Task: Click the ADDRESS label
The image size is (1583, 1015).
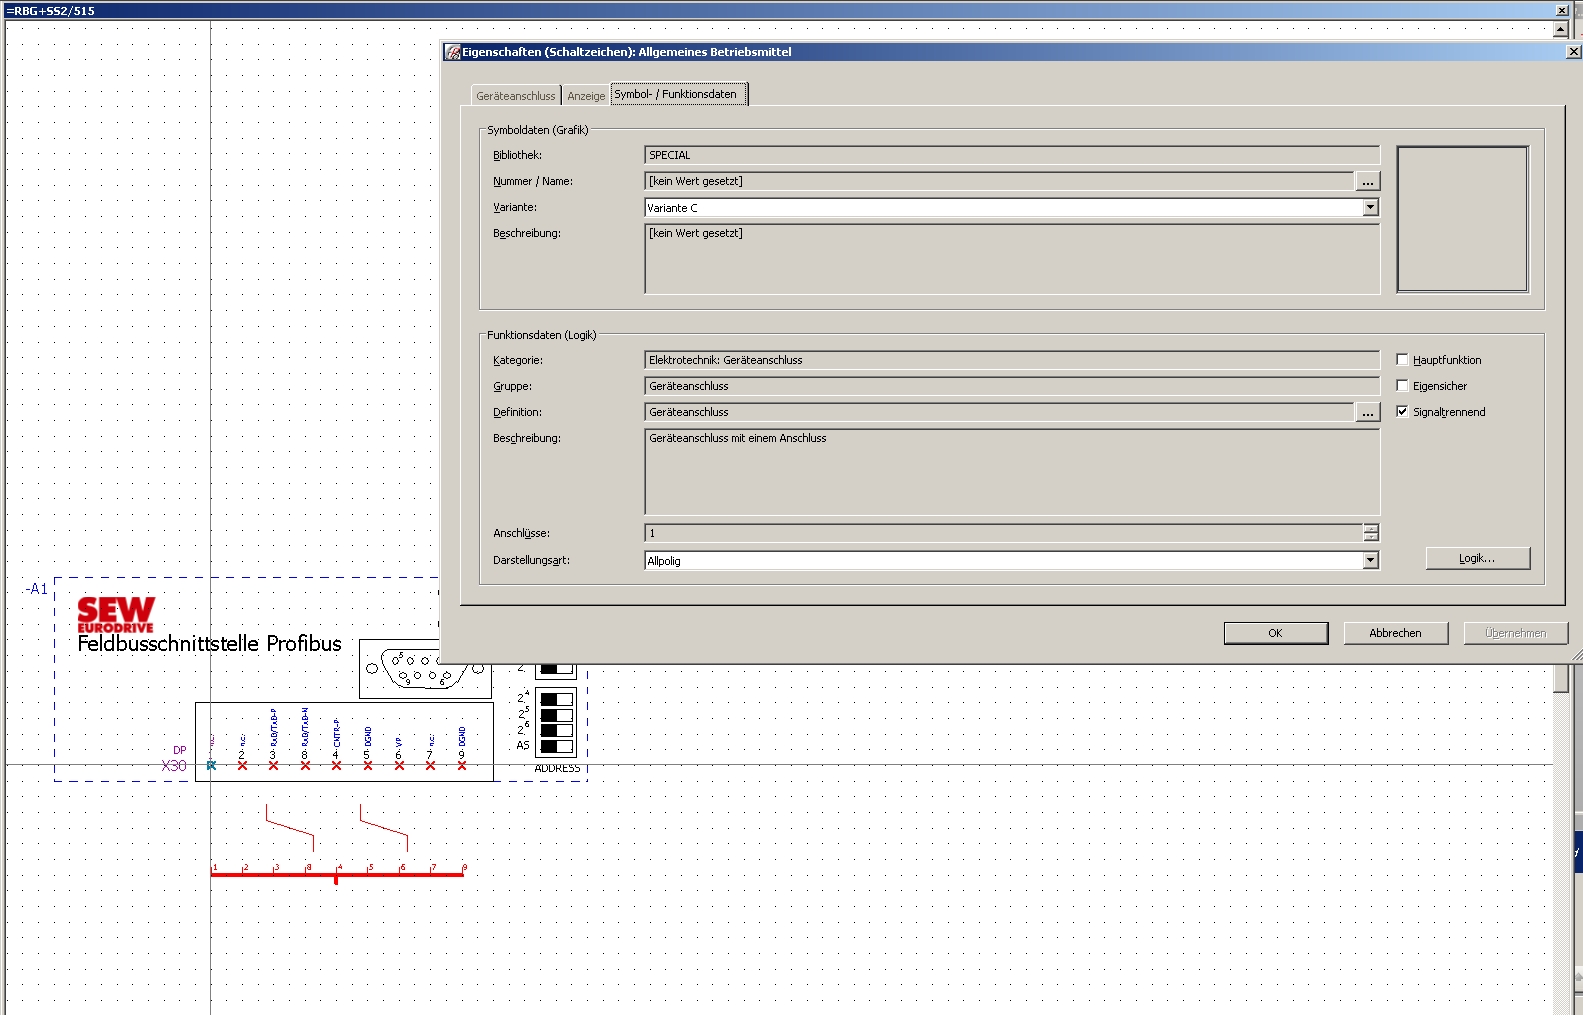Action: pyautogui.click(x=557, y=769)
